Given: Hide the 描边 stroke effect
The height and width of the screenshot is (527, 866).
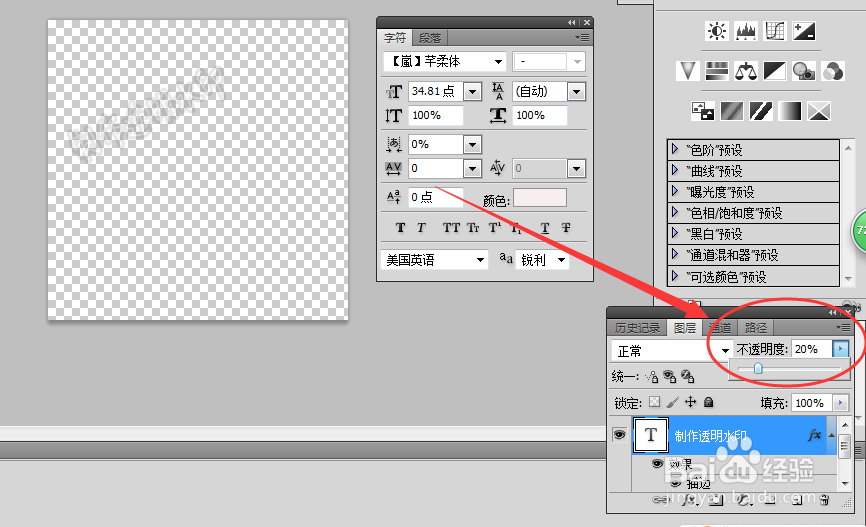Looking at the screenshot, I should tap(675, 483).
